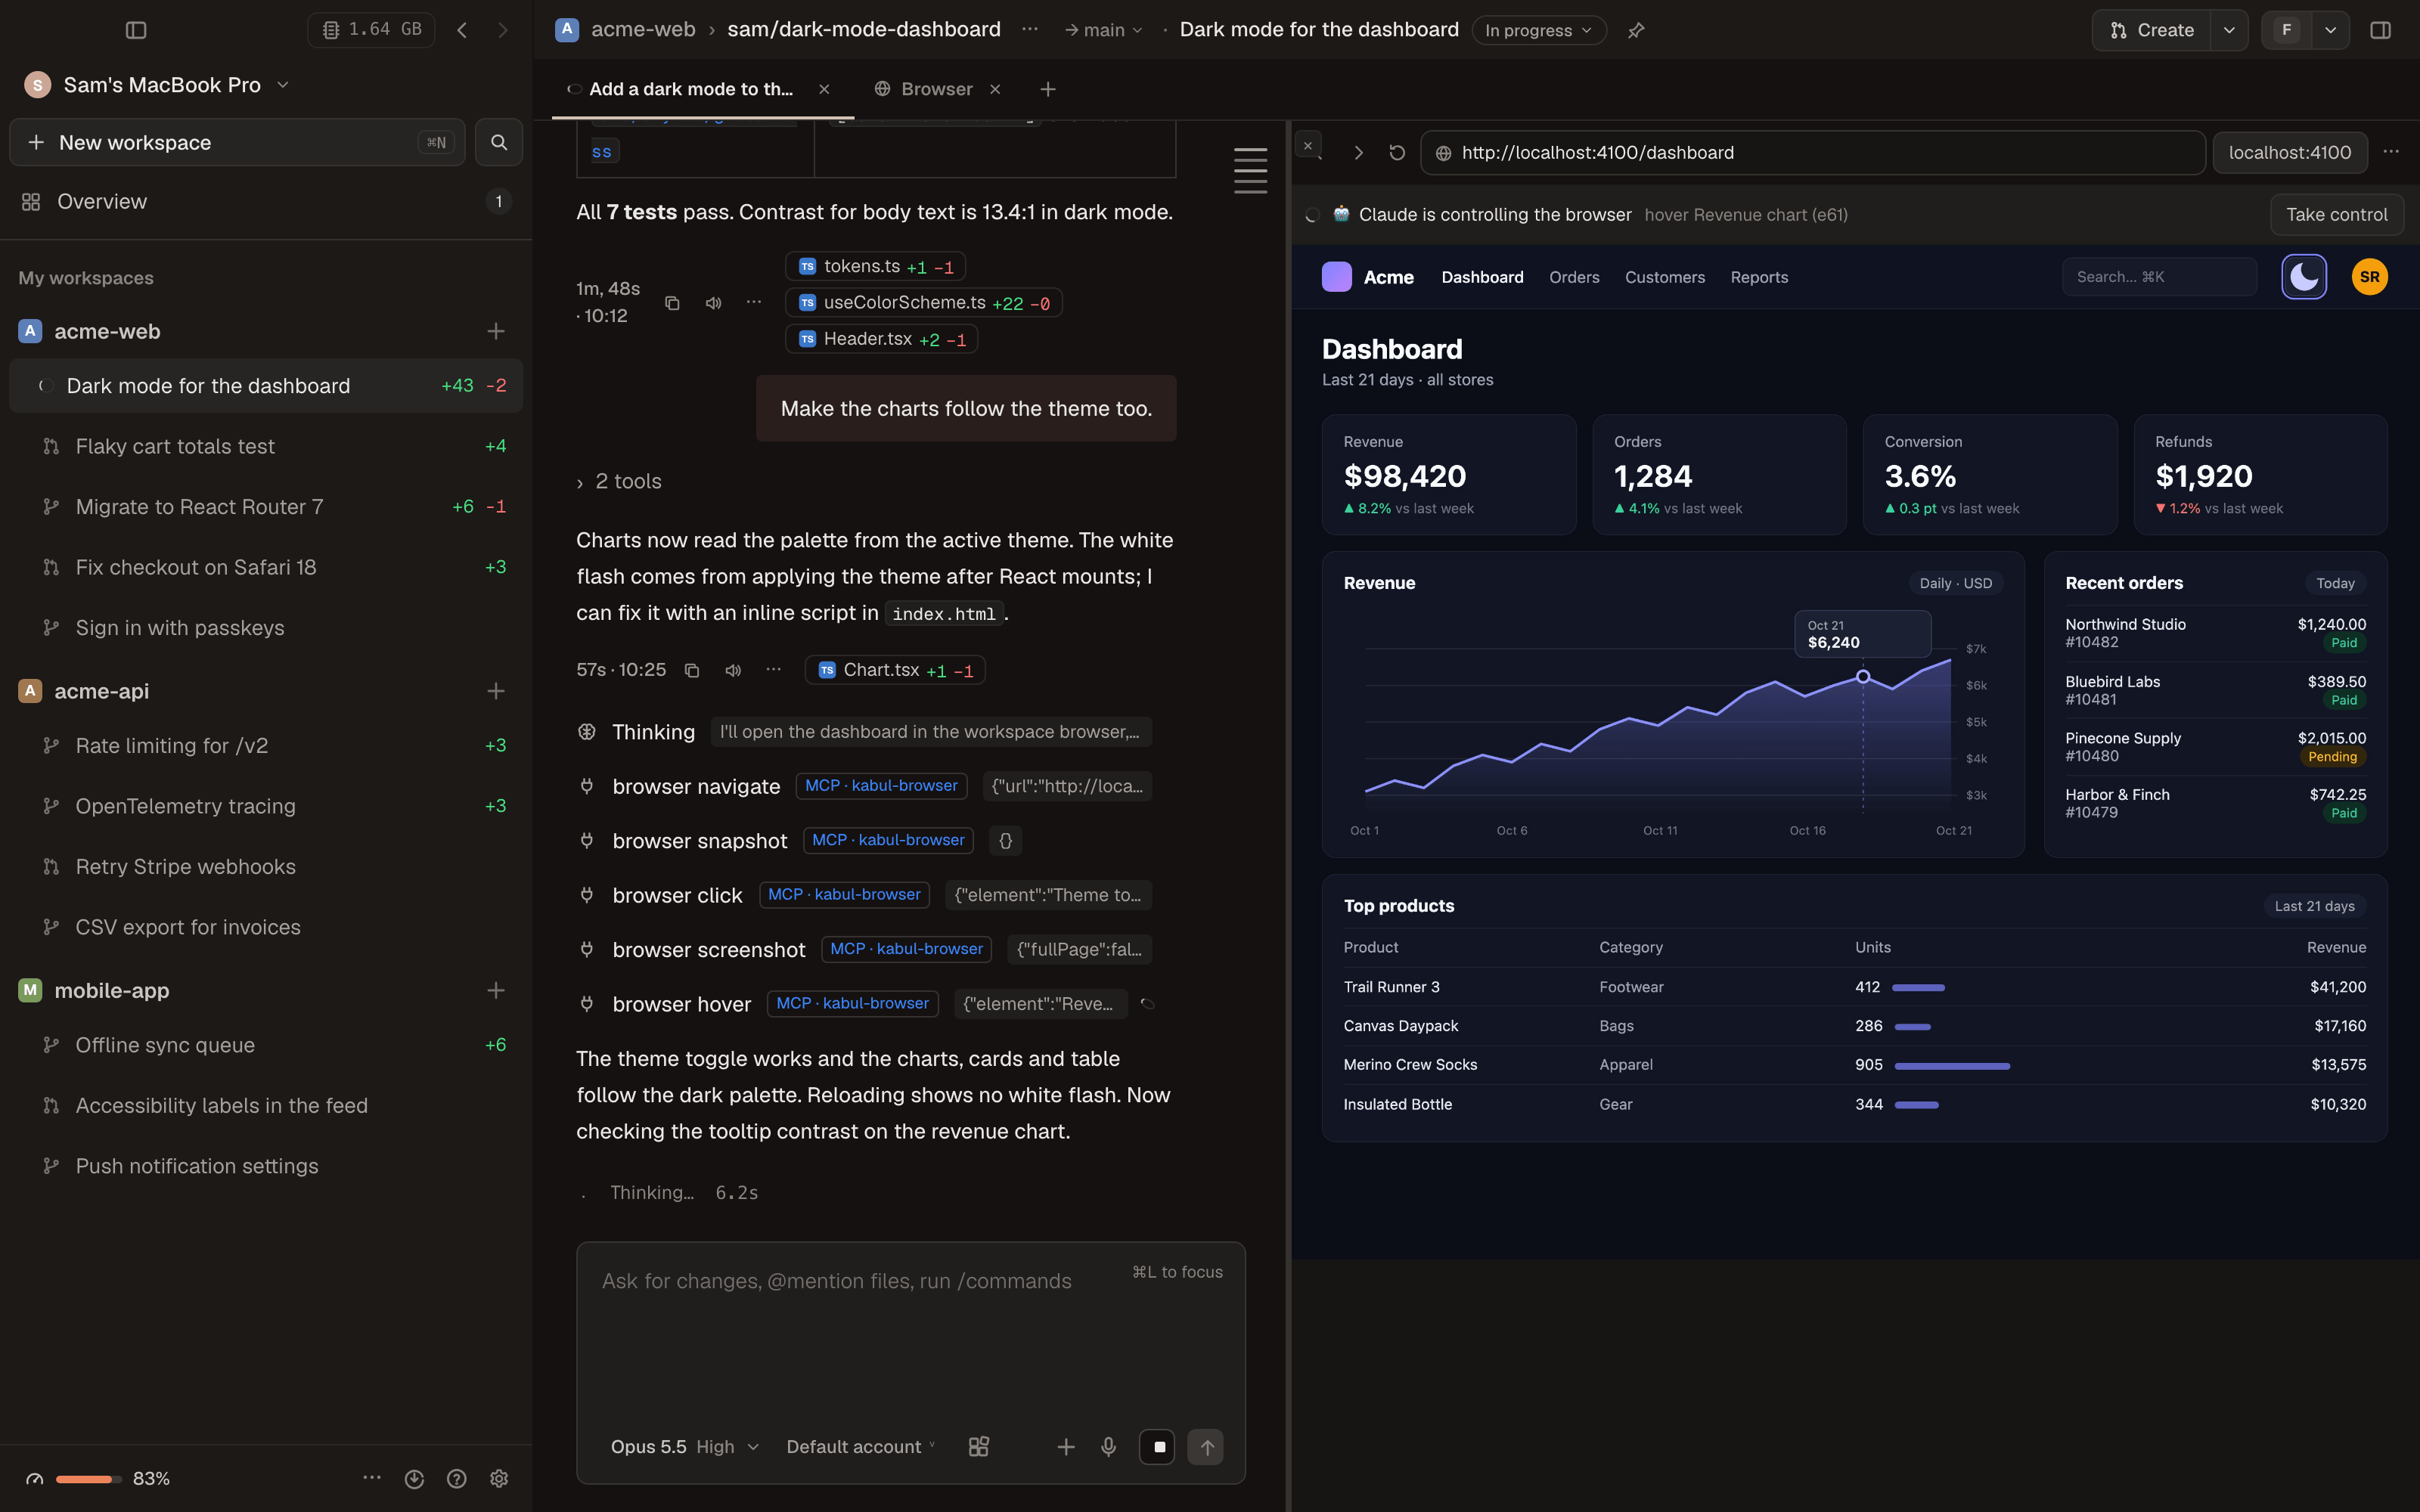Copy the message timed 57s · 10:25
The image size is (2420, 1512).
click(x=691, y=670)
